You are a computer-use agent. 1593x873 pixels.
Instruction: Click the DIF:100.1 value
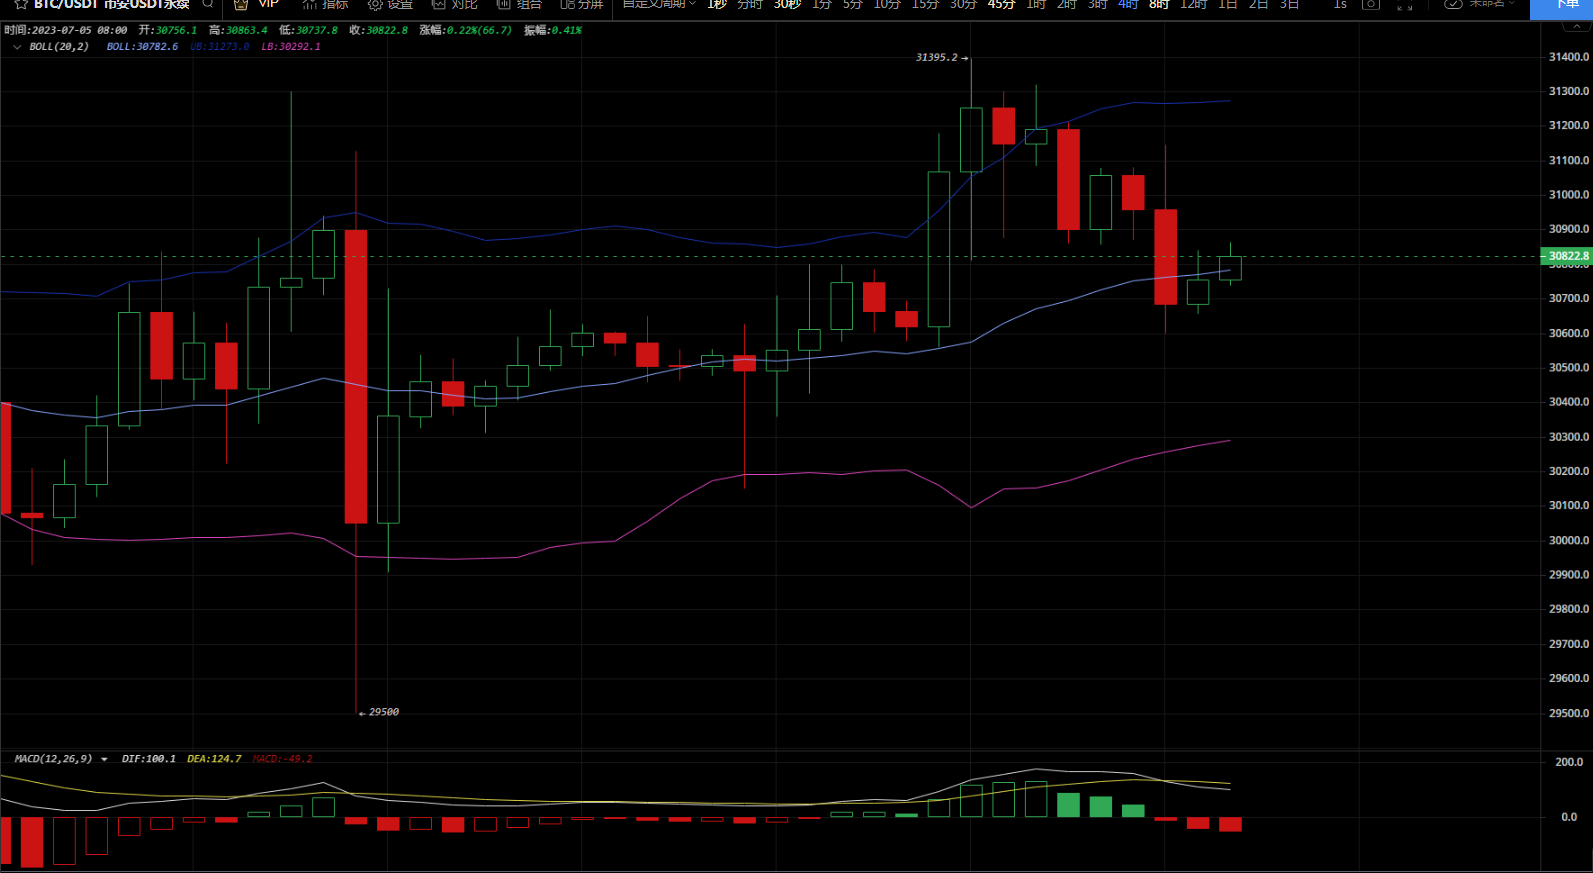149,759
